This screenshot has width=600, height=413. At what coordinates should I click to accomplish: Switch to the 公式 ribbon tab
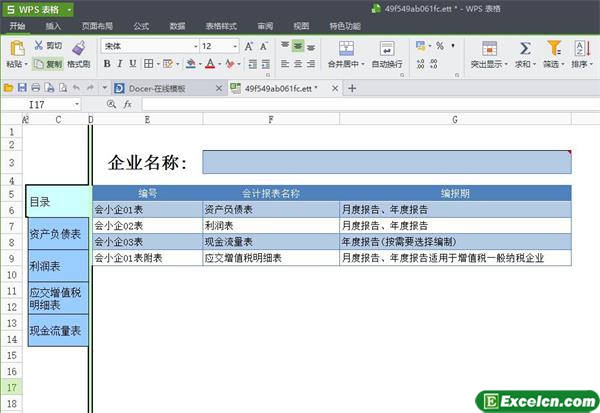click(x=141, y=26)
